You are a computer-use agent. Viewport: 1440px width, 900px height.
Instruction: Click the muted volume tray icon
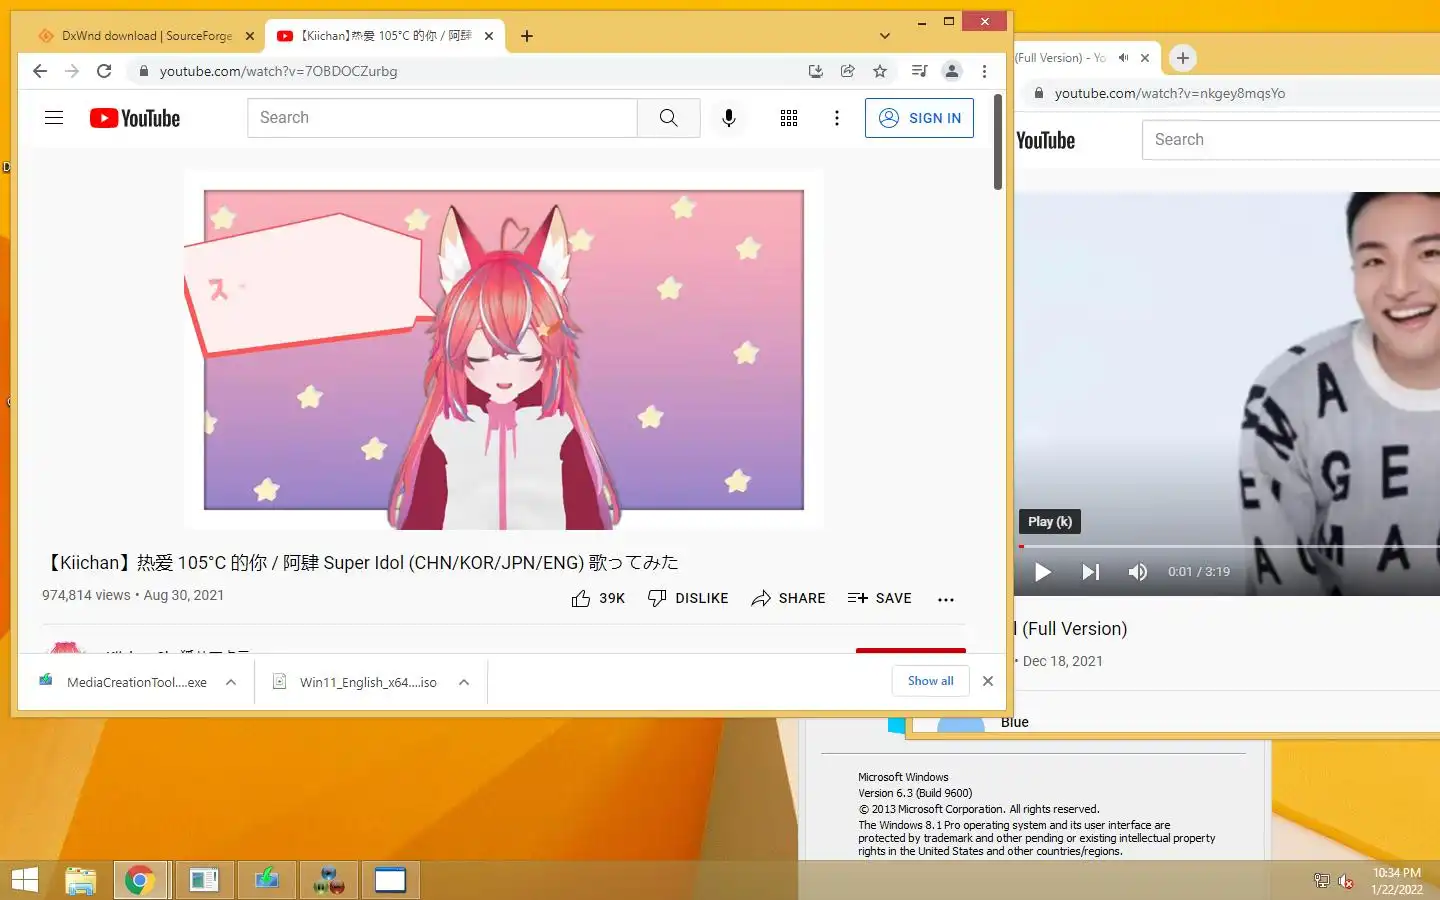tap(1346, 881)
